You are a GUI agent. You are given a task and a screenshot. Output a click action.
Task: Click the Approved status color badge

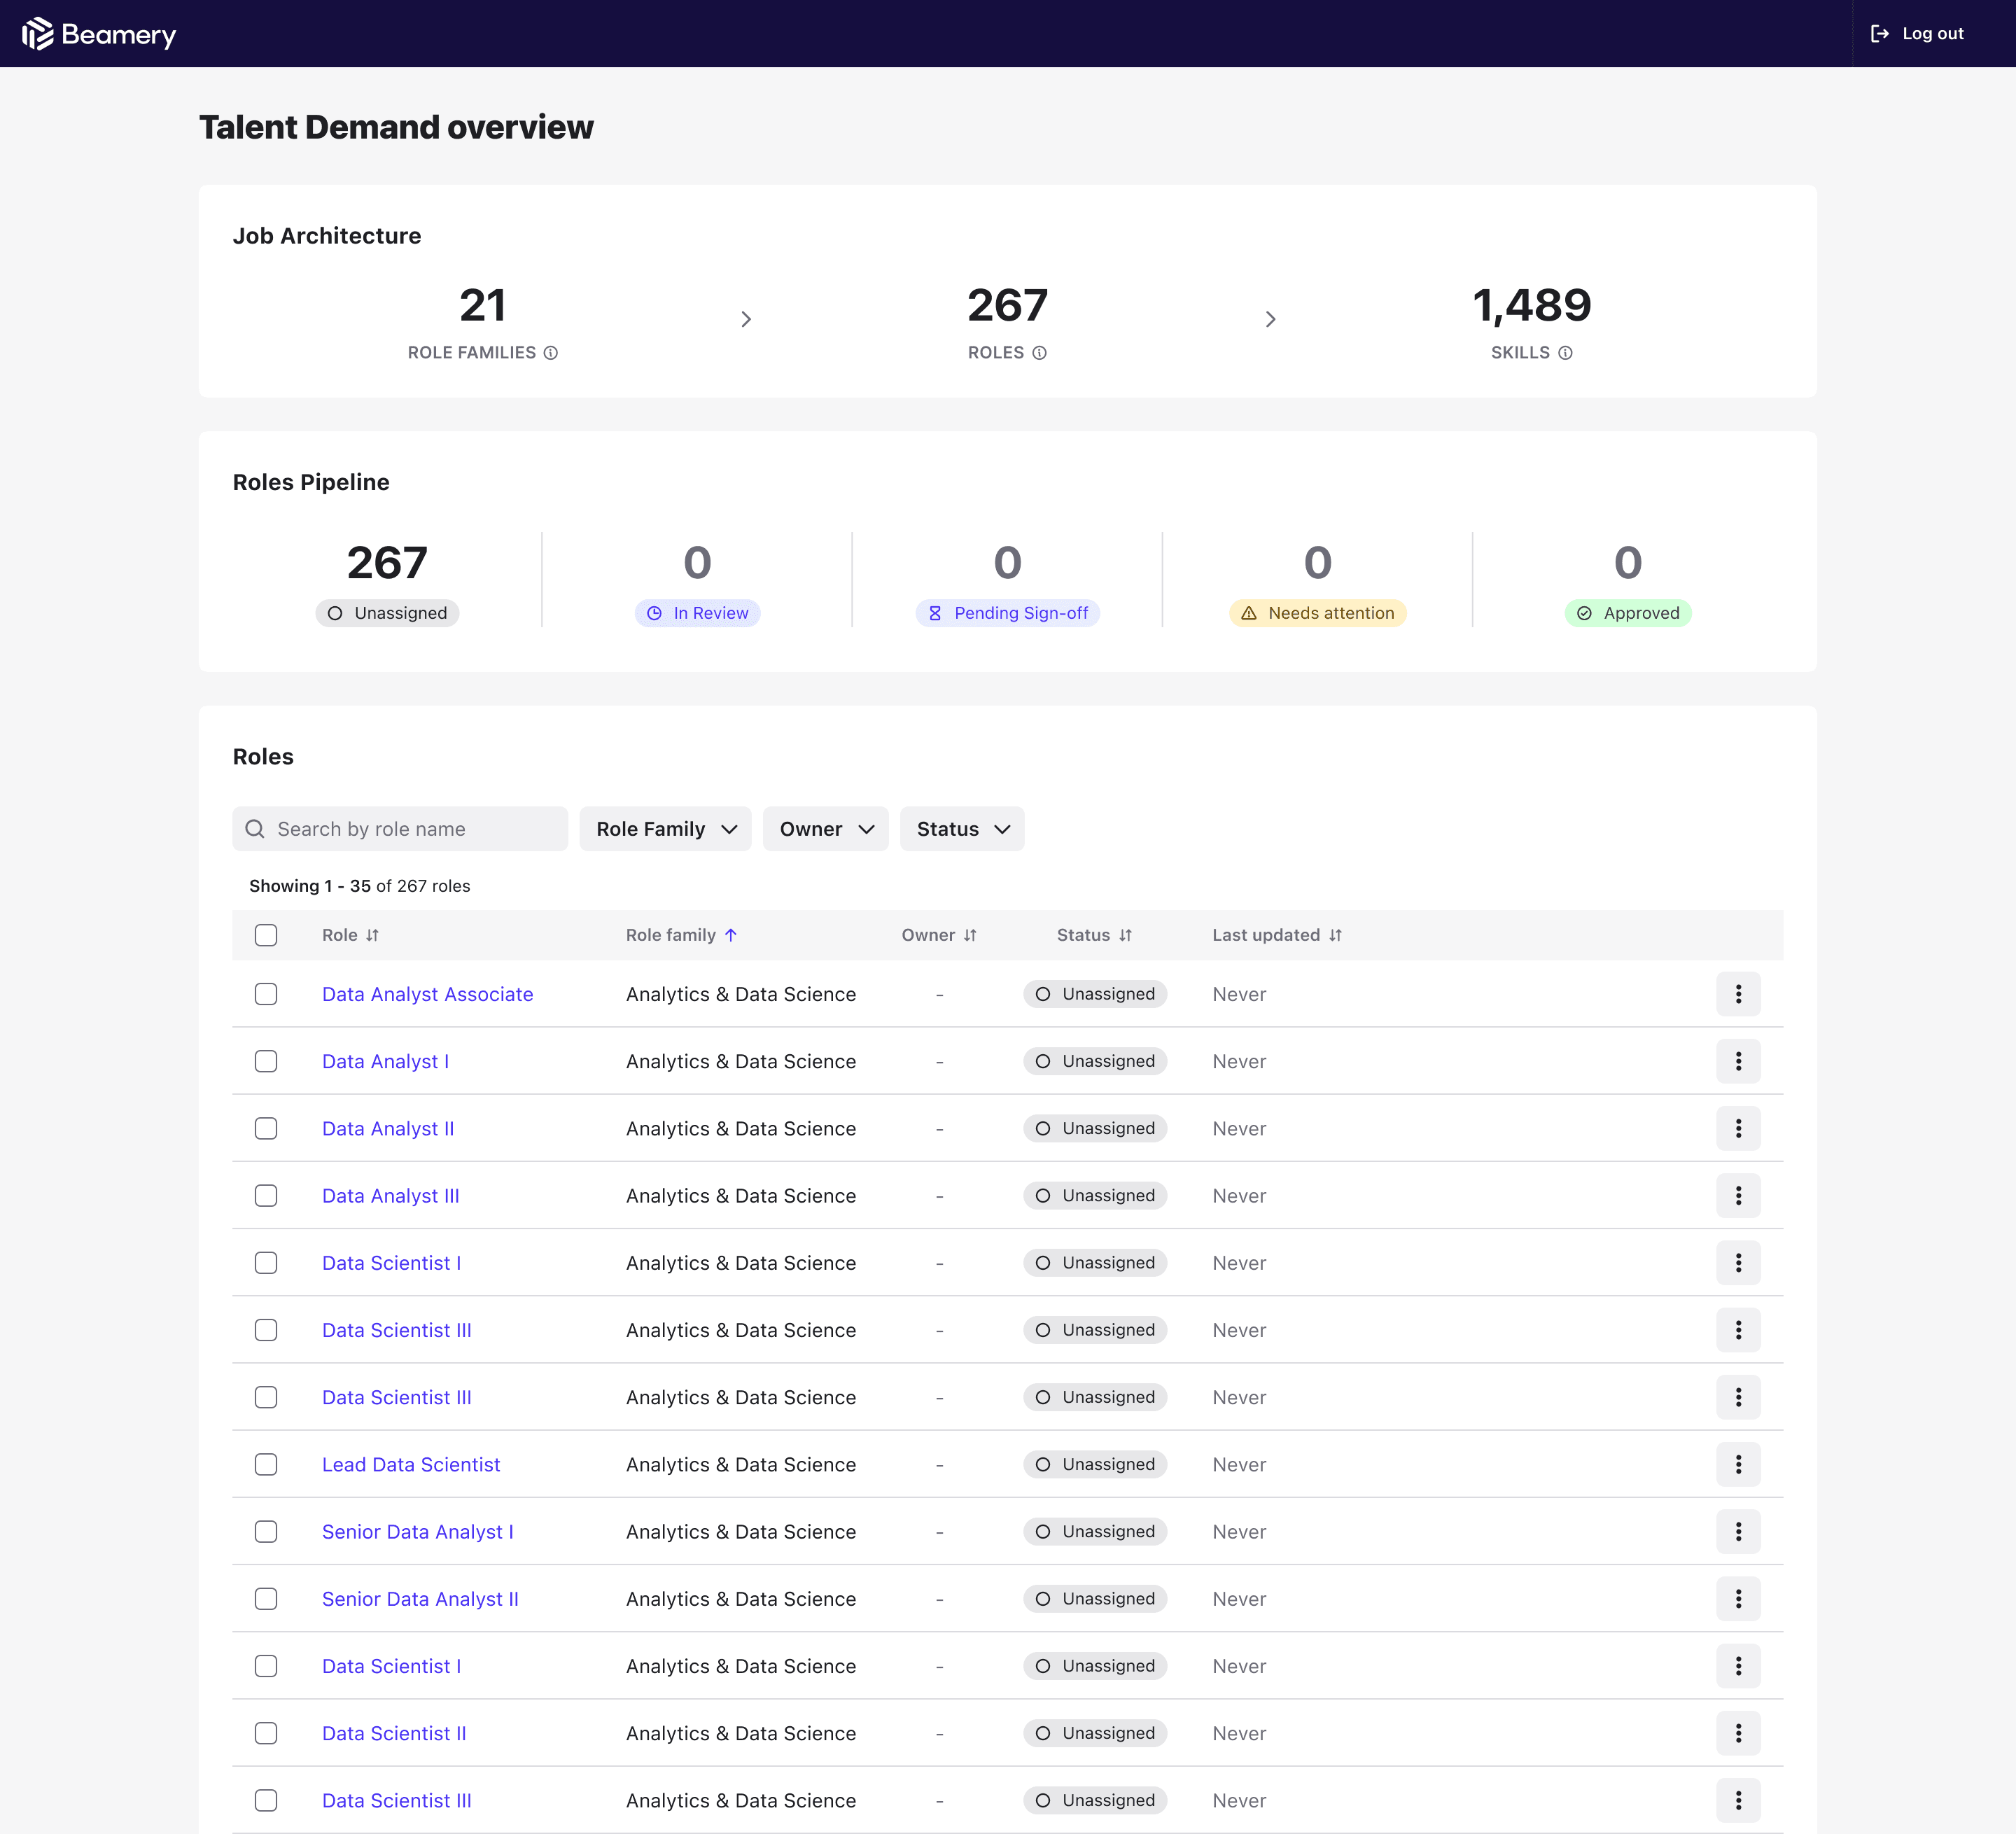coord(1627,613)
